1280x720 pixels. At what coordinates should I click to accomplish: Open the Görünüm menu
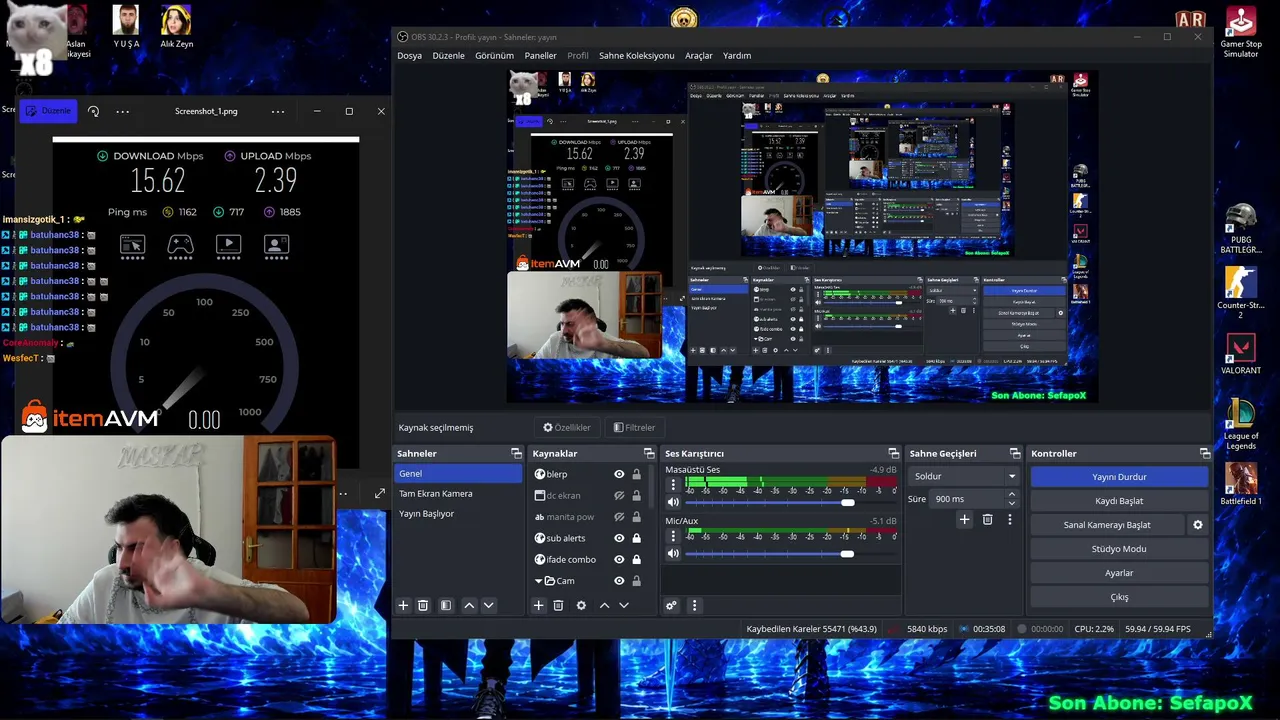pos(494,56)
